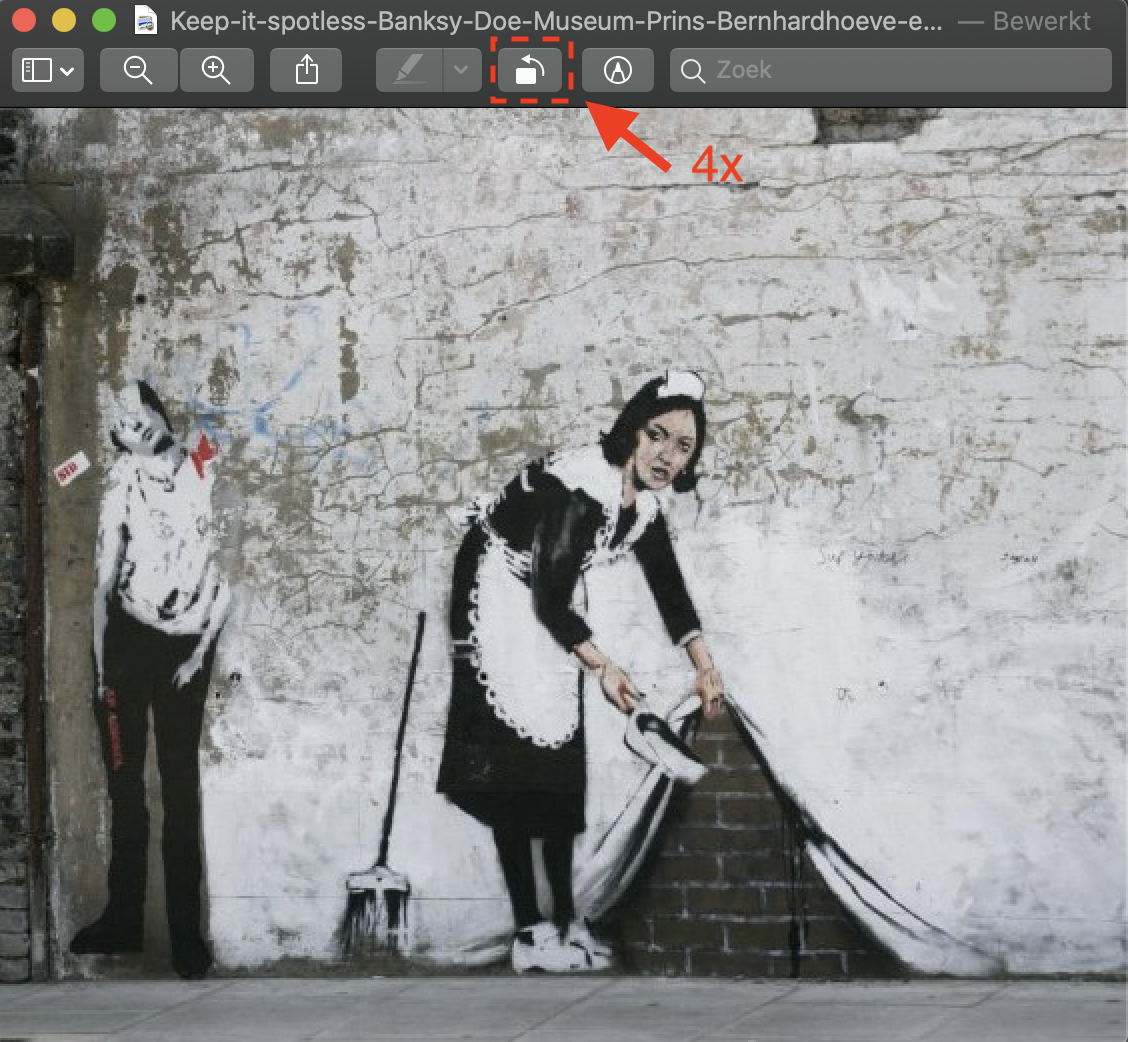Image resolution: width=1128 pixels, height=1042 pixels.
Task: Expand the highlight color dropdown arrow
Action: coord(462,71)
